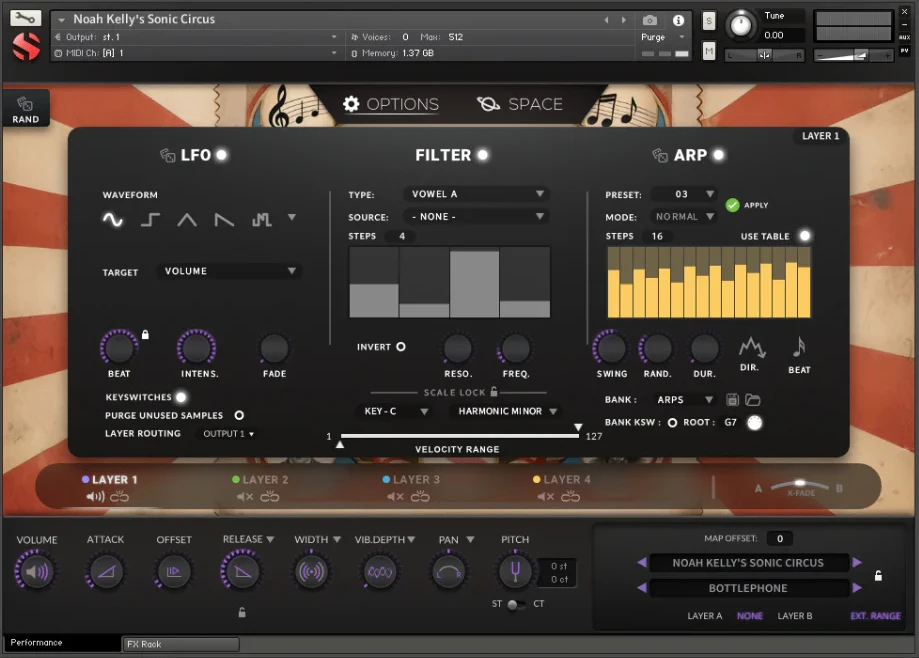
Task: Randomize LFO with dice icon
Action: tap(168, 155)
